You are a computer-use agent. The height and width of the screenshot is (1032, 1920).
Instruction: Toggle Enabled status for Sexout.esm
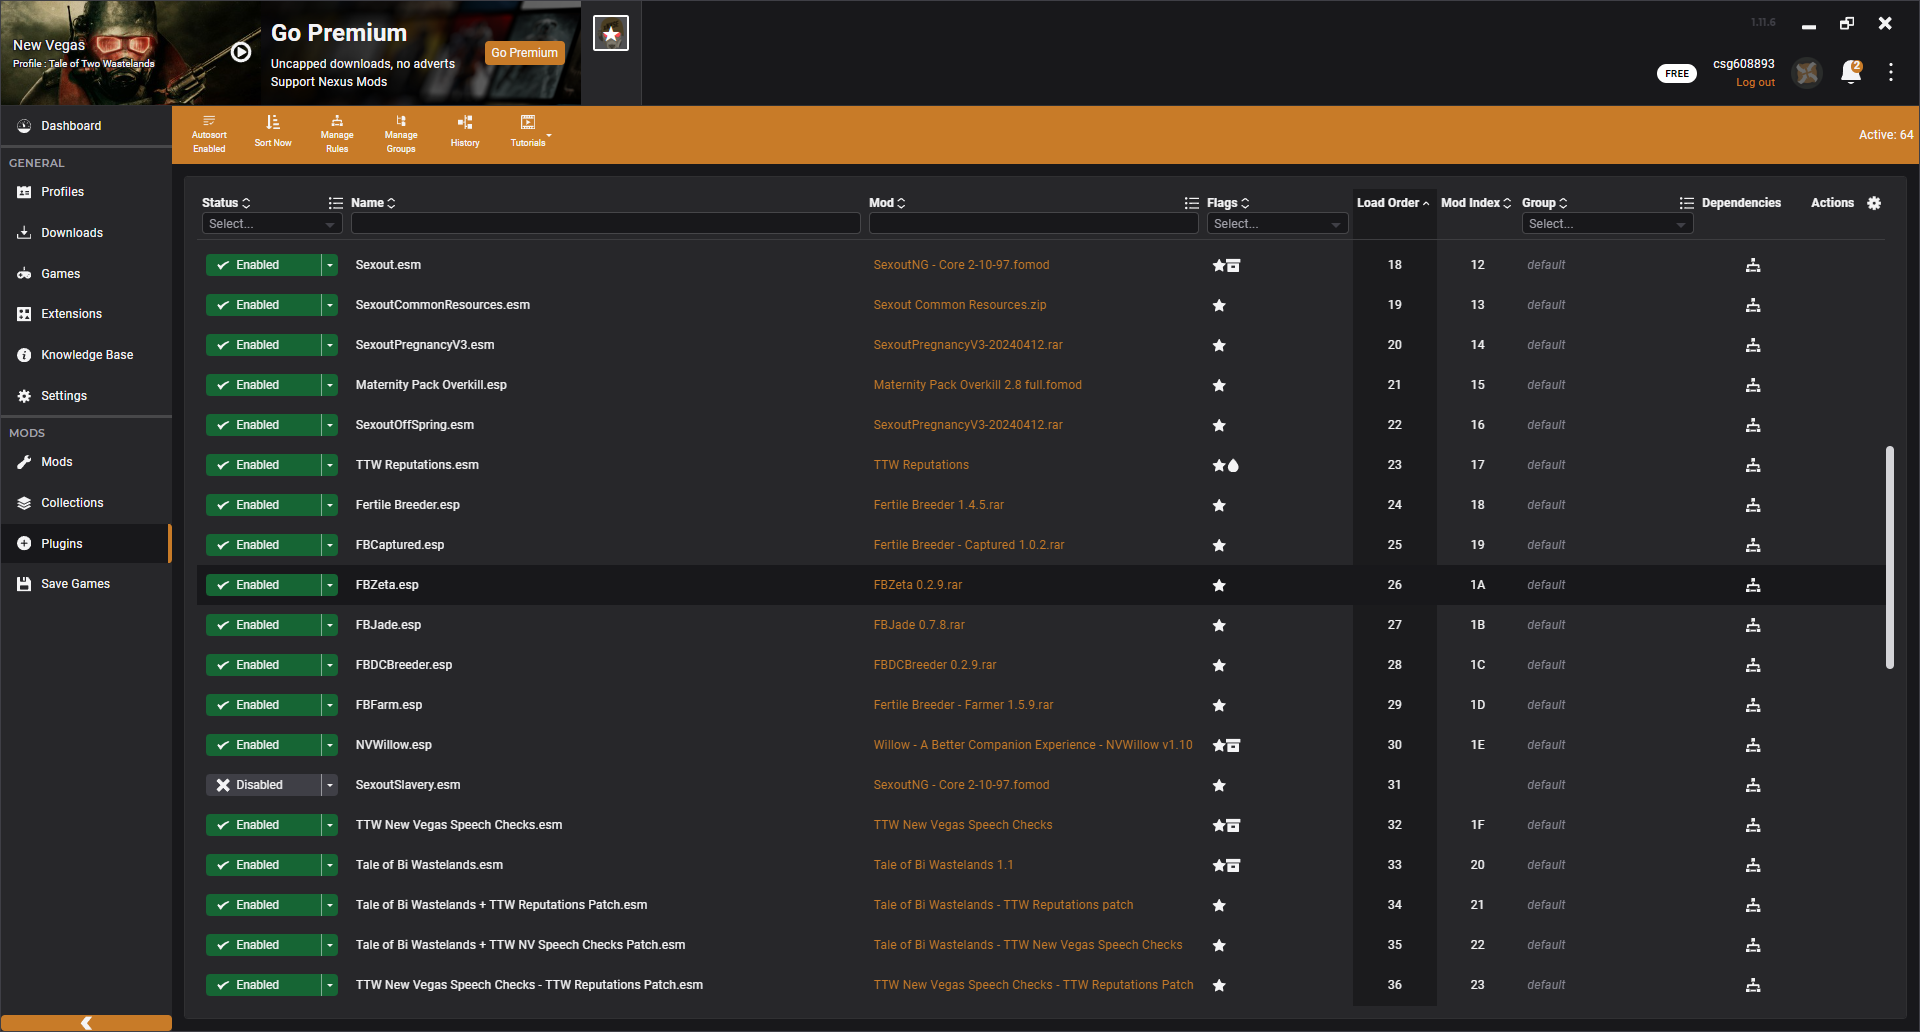pyautogui.click(x=263, y=265)
